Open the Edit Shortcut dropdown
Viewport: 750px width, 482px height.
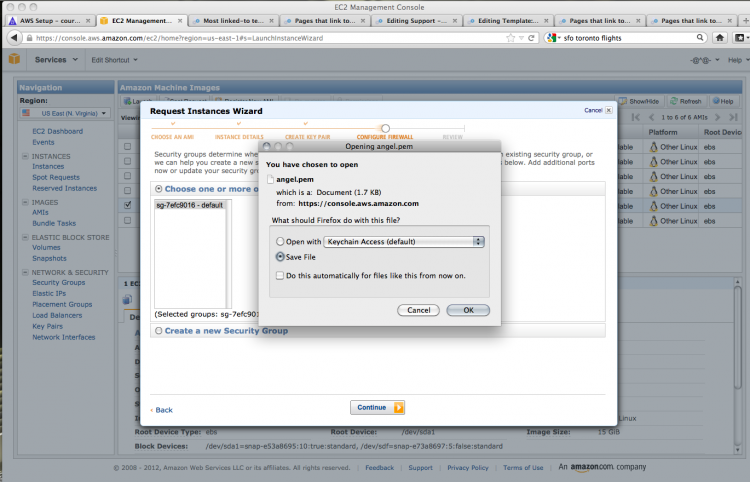(x=114, y=60)
